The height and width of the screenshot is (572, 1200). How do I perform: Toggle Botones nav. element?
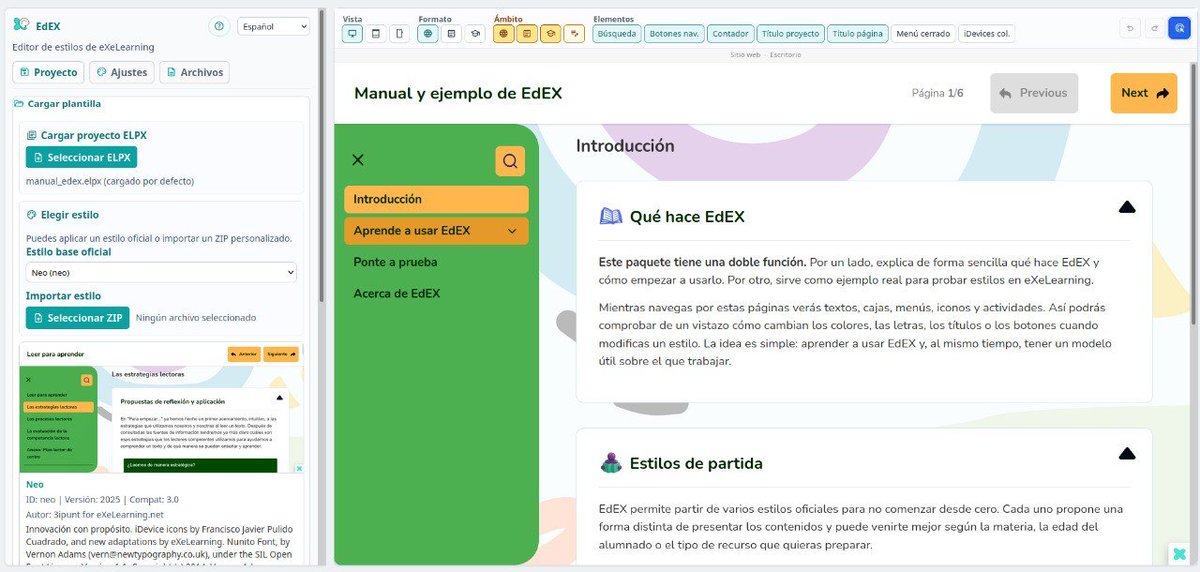[x=674, y=33]
